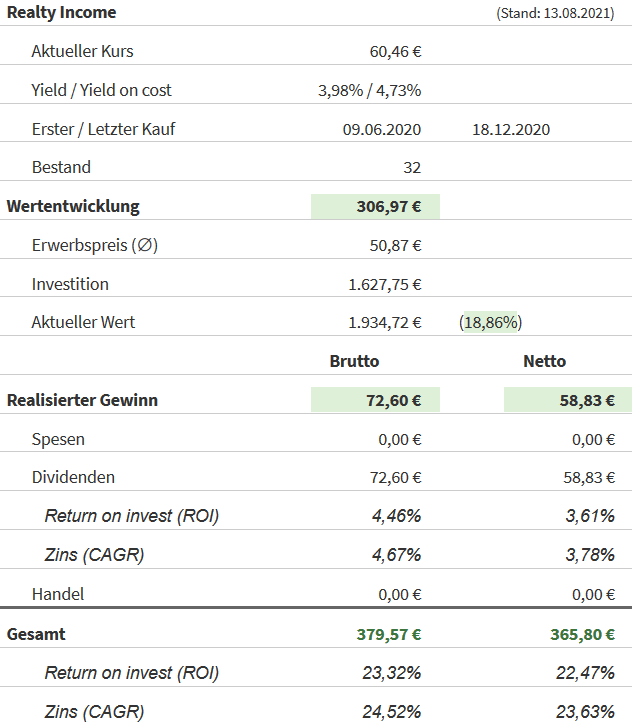
Task: Click the green highlighted 306,97 € Wertentwicklung cell
Action: (x=376, y=207)
